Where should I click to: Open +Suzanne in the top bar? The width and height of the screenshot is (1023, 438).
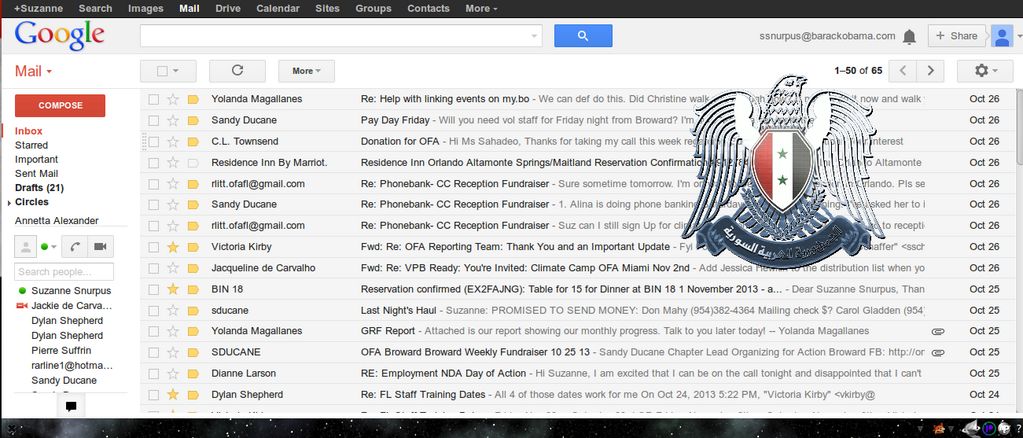point(38,8)
